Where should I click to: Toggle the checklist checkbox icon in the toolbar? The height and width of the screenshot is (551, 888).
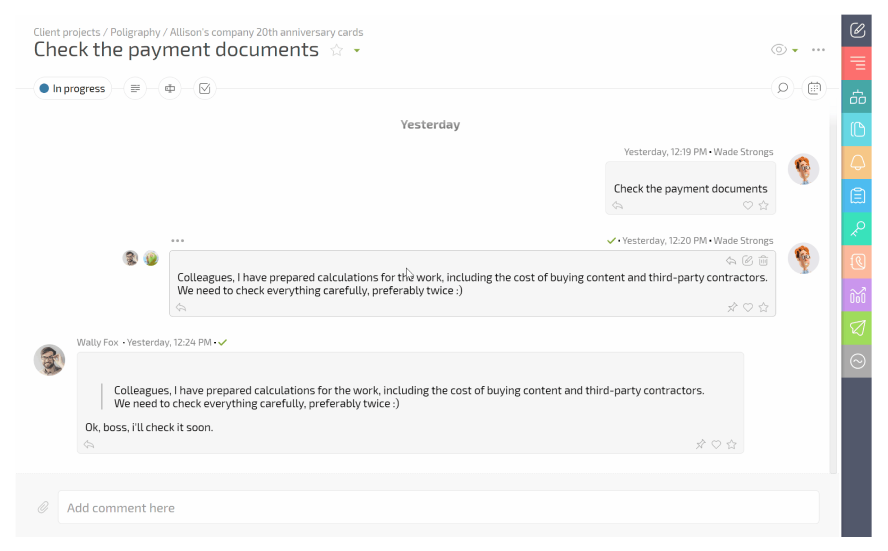point(204,89)
